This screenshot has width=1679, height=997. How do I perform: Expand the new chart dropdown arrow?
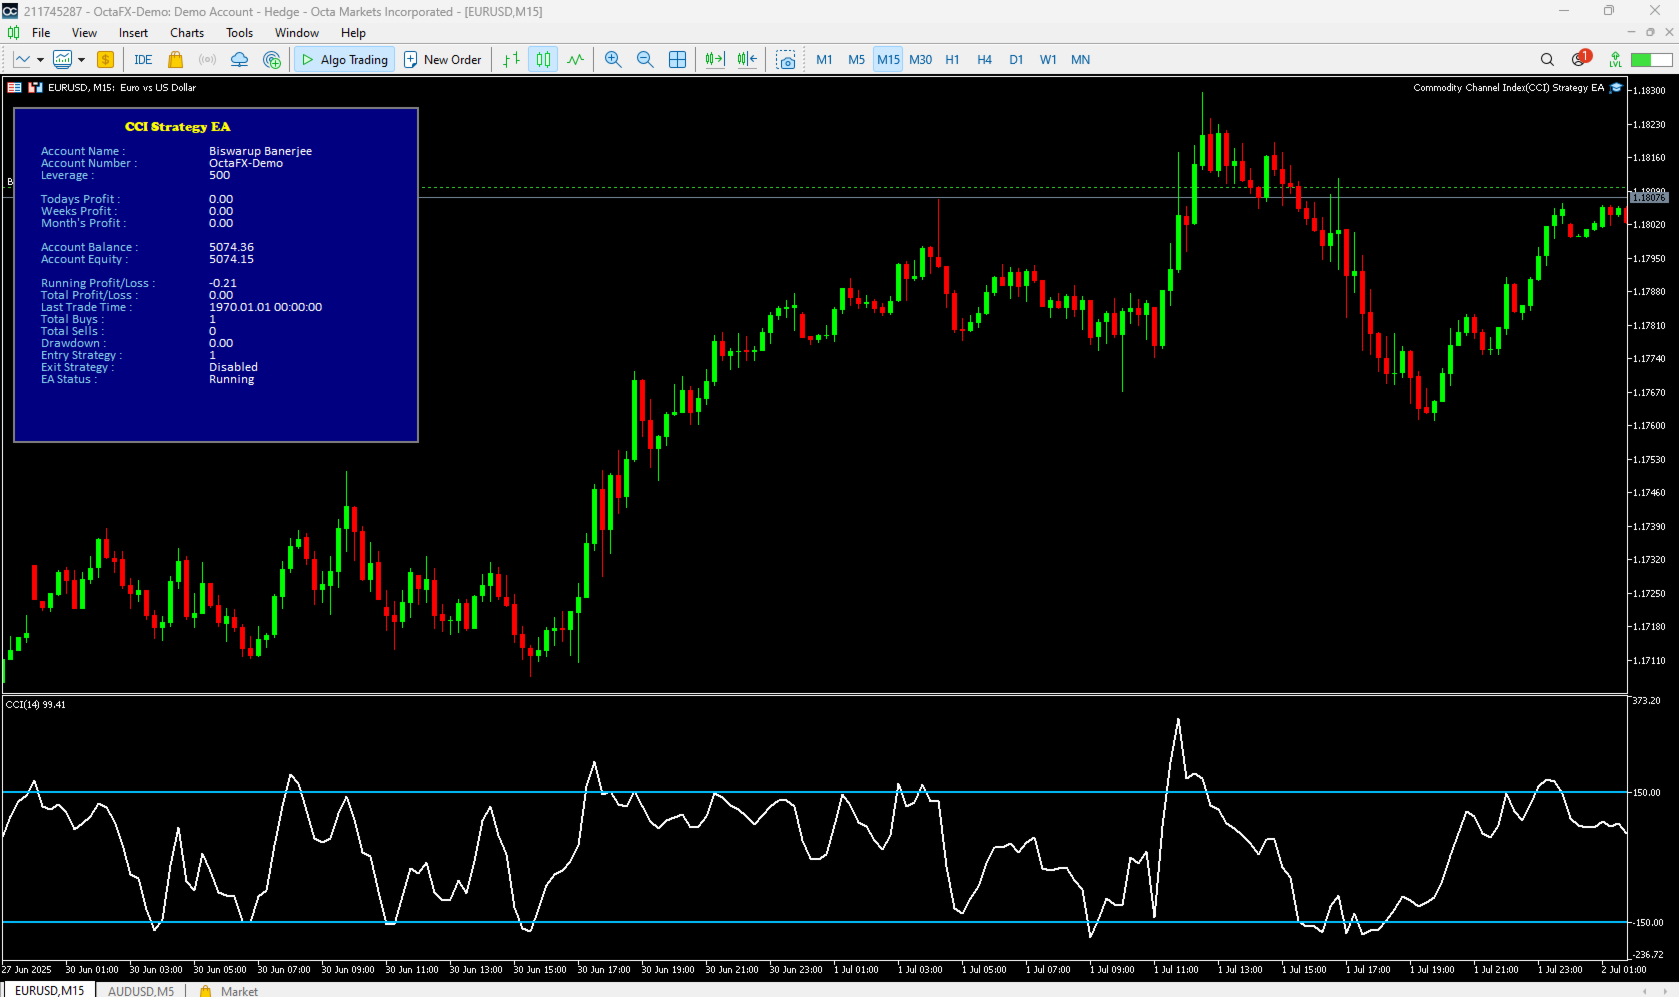coord(40,60)
